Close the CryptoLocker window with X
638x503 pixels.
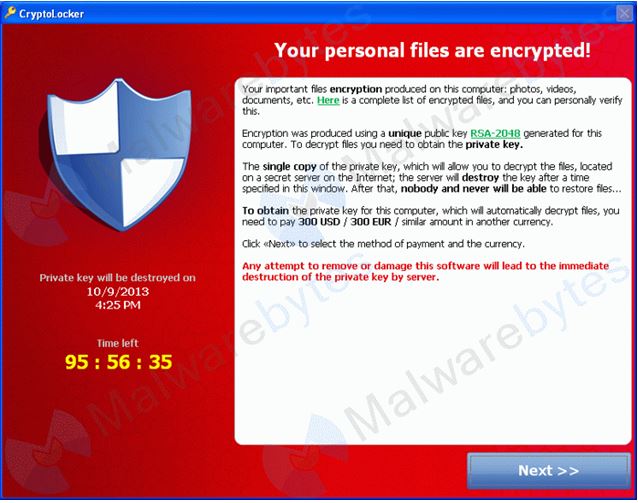(624, 13)
